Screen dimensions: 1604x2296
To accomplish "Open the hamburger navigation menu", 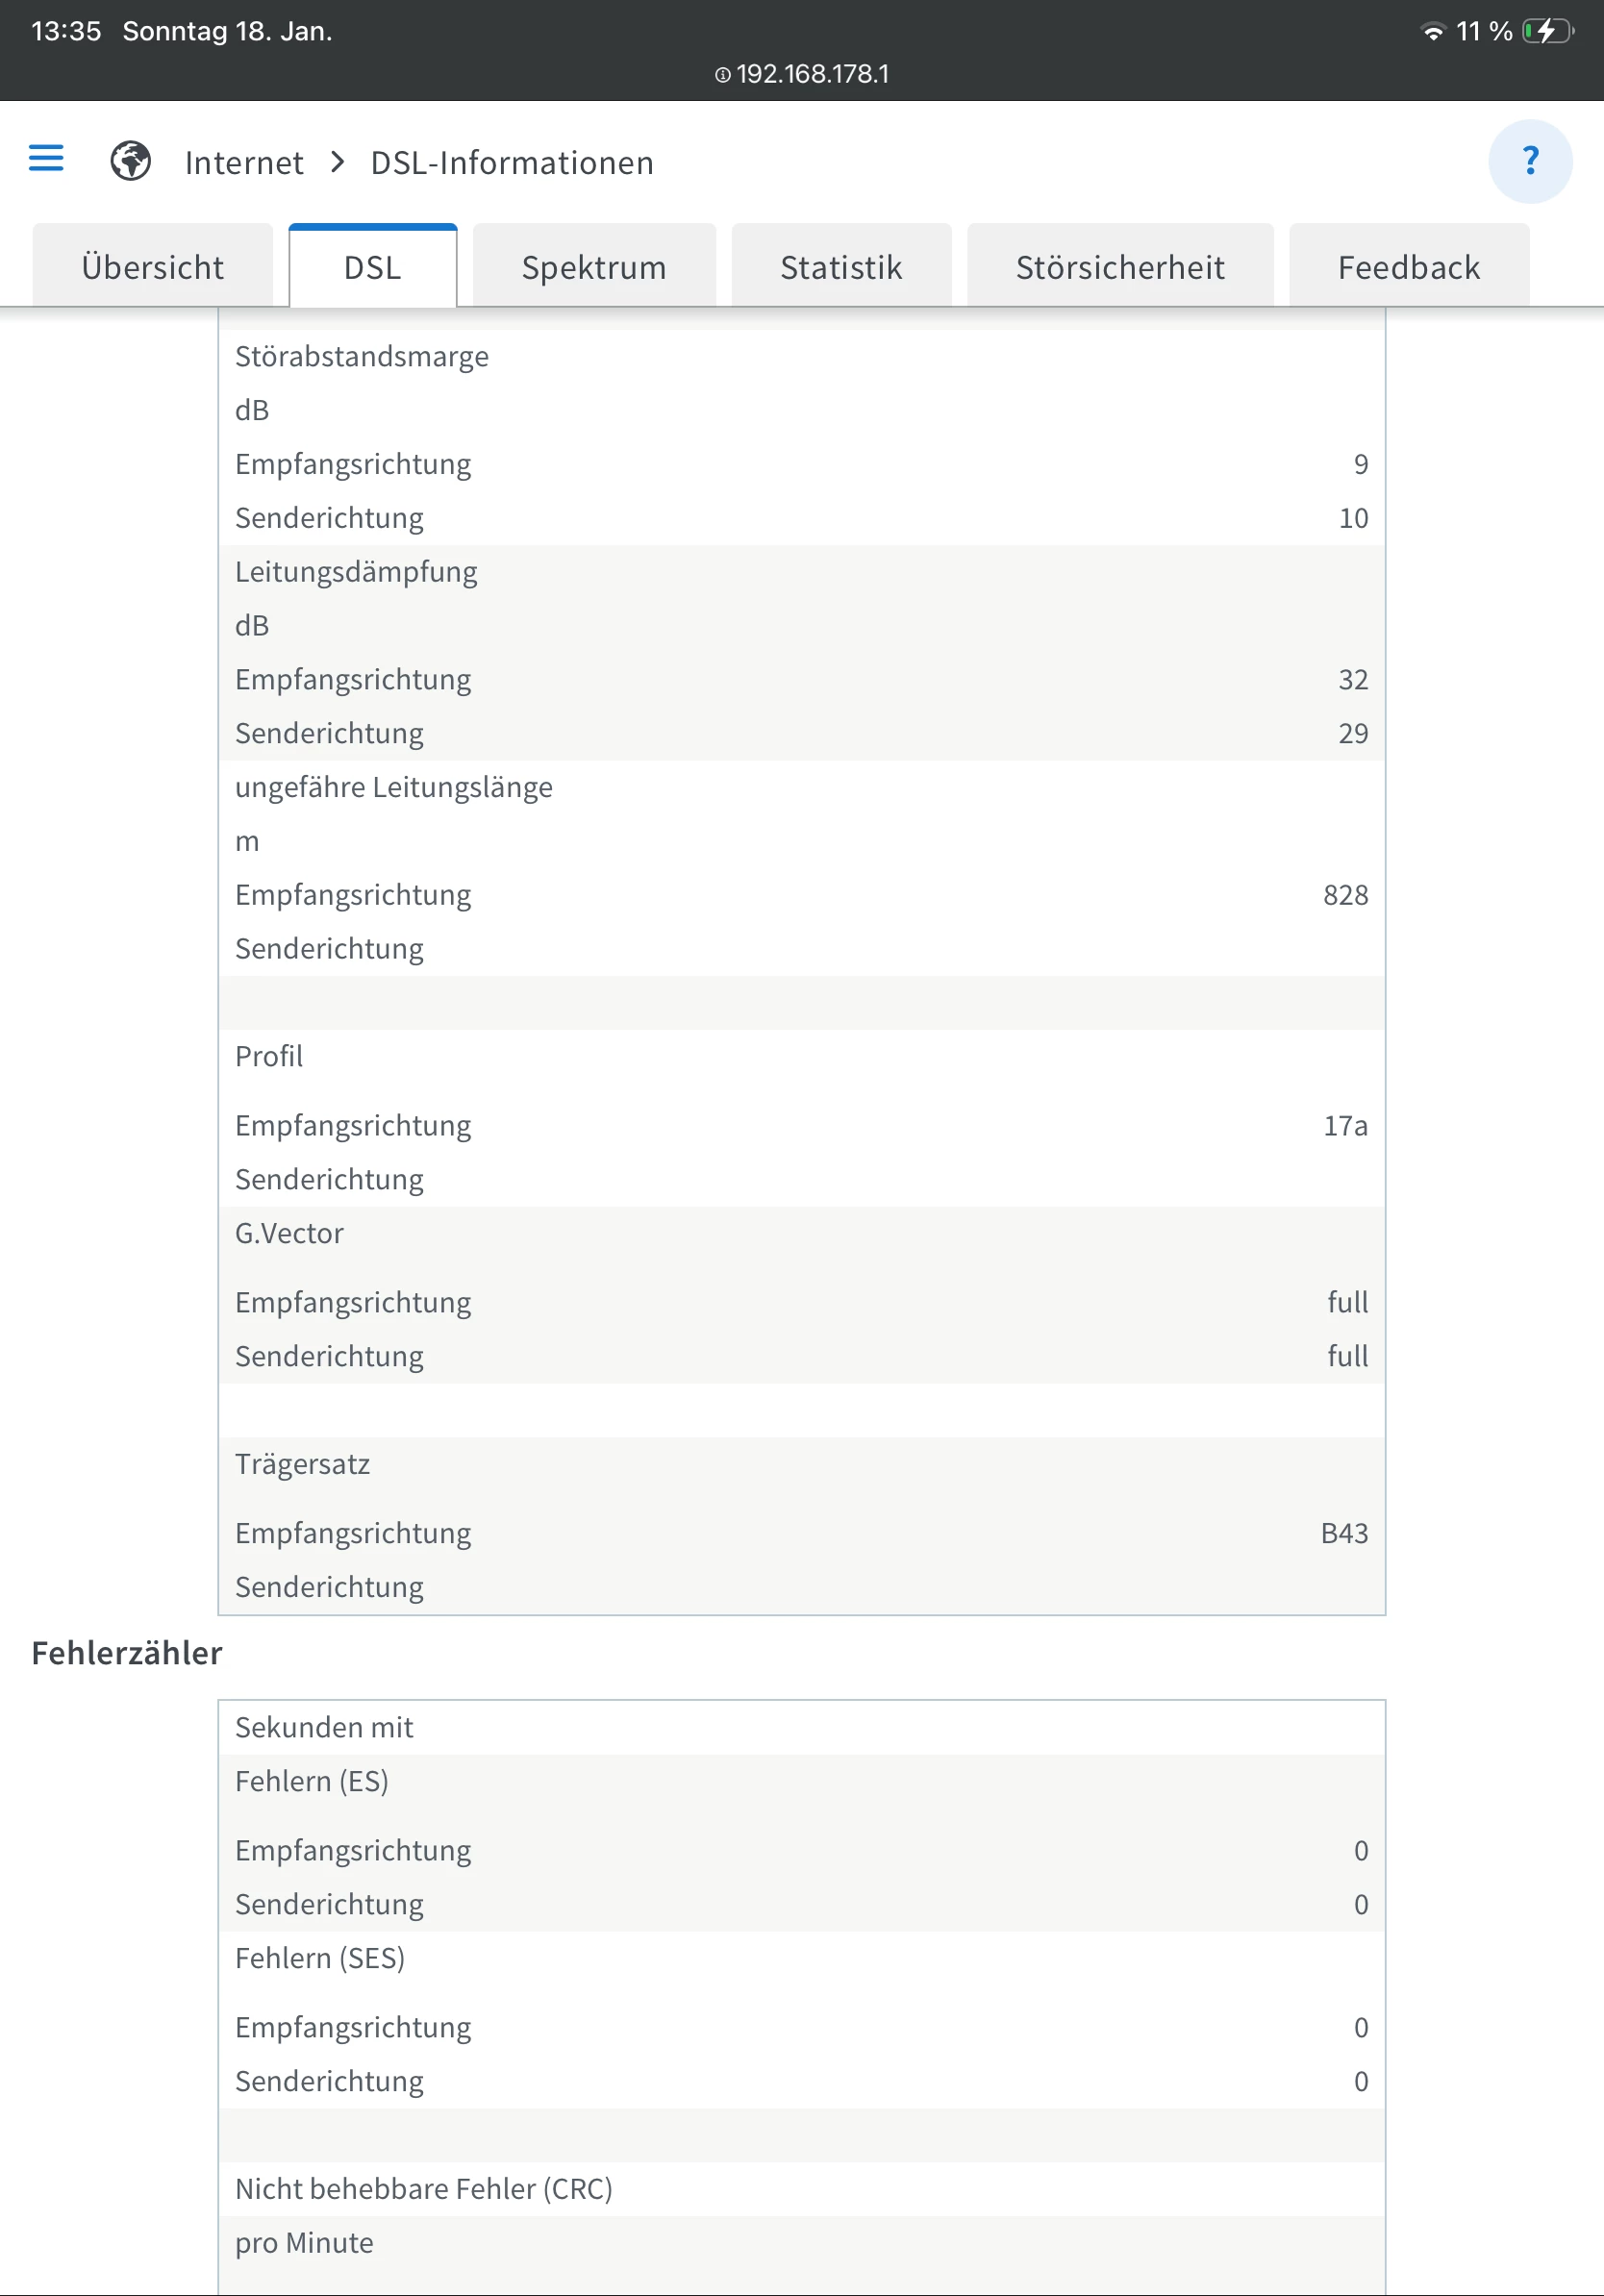I will pyautogui.click(x=46, y=159).
